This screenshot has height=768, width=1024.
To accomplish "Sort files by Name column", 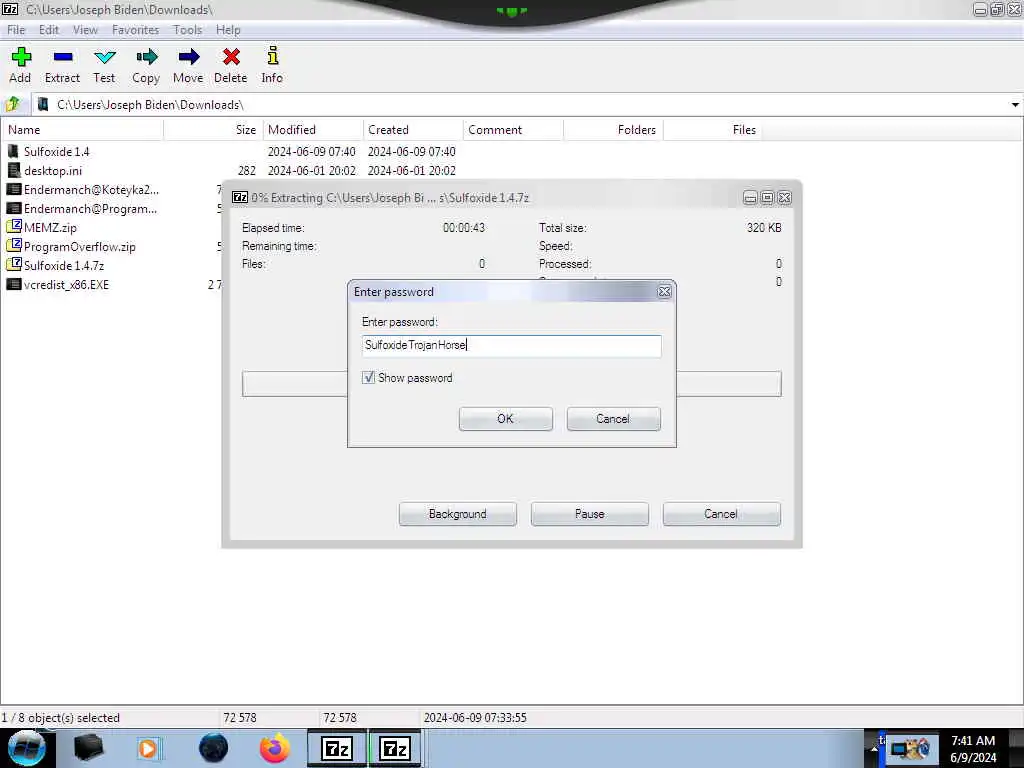I will (x=82, y=130).
